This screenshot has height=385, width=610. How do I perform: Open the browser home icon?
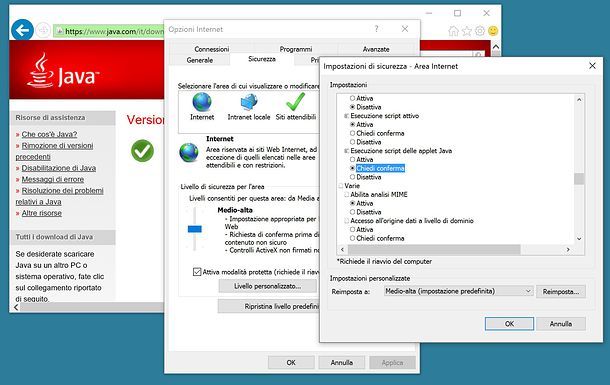tap(453, 31)
